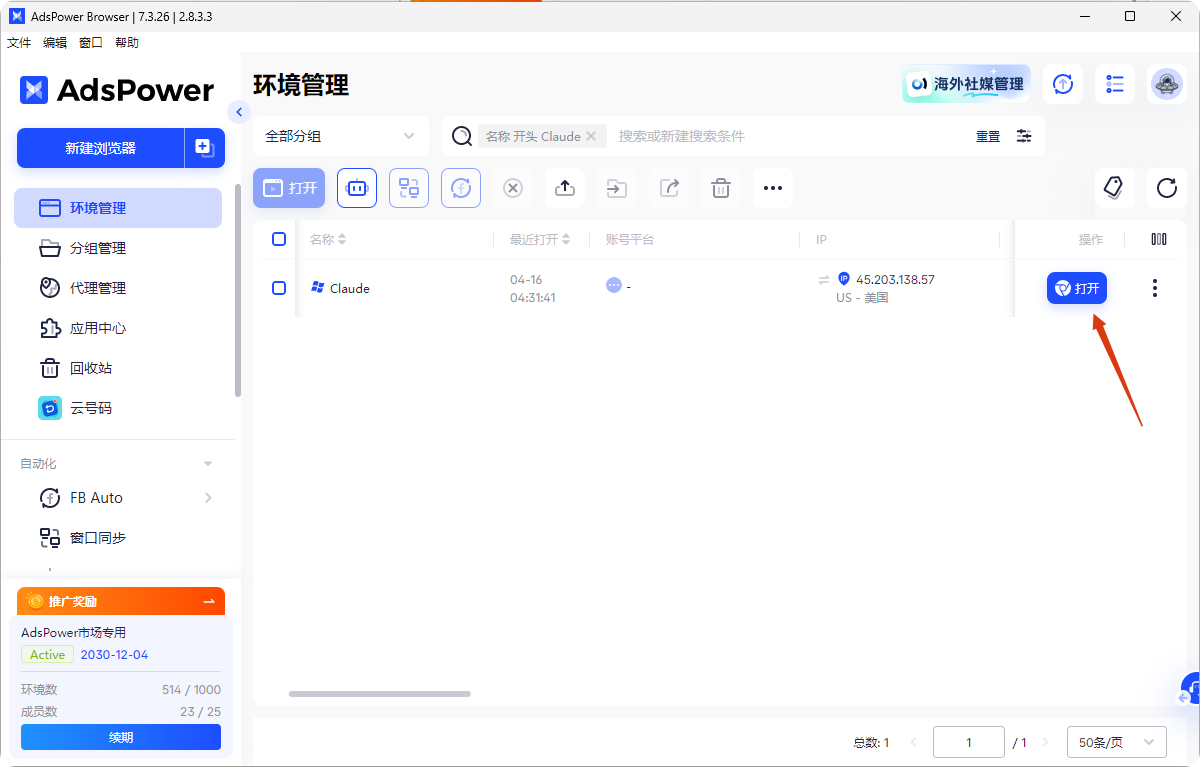Viewport: 1200px width, 767px height.
Task: Click the import environments upload icon
Action: (565, 188)
